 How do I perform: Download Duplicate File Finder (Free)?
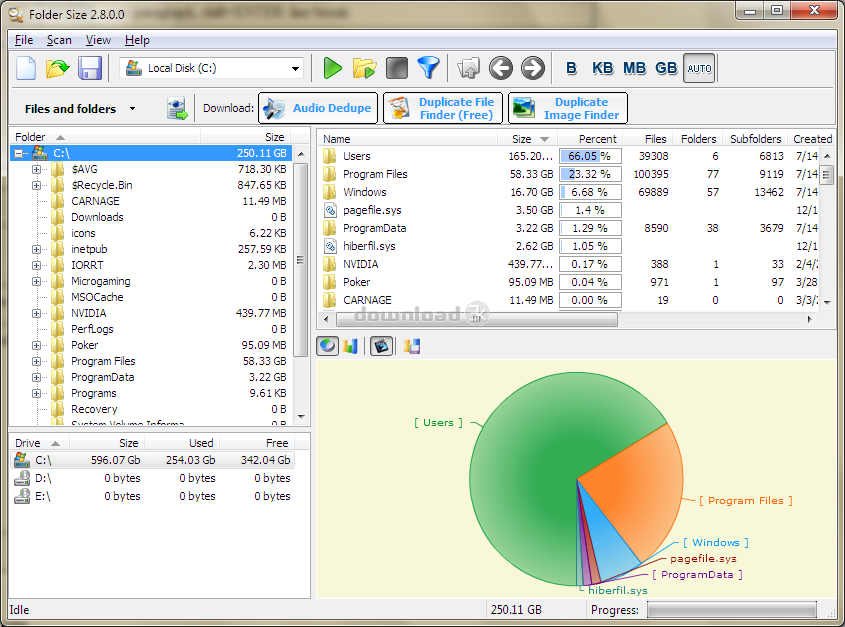pyautogui.click(x=443, y=108)
